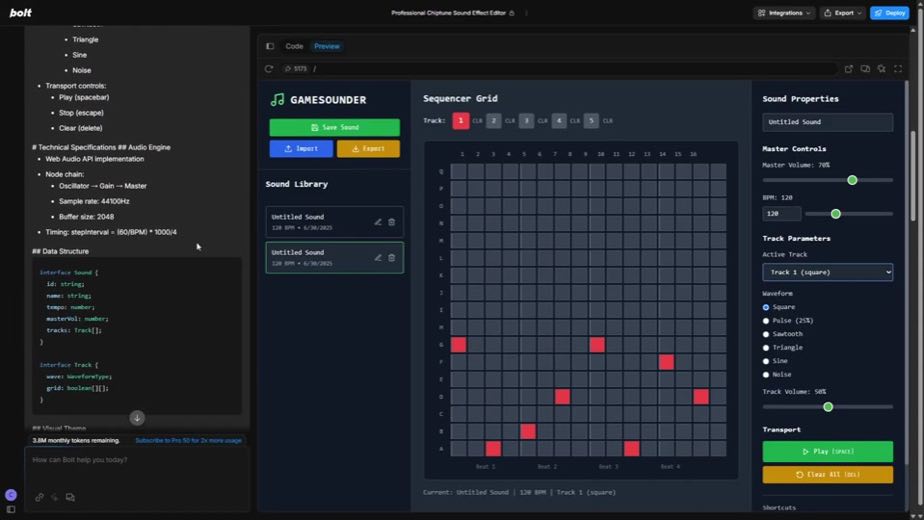Enter fullscreen preview with the expand icon
This screenshot has height=520, width=924.
click(898, 69)
